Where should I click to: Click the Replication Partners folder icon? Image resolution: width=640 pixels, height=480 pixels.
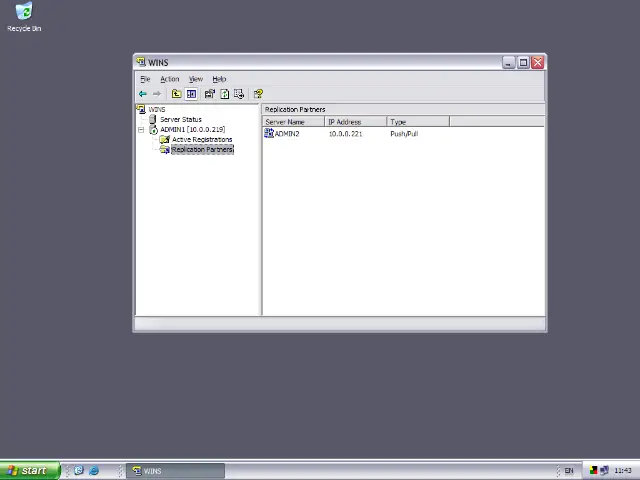coord(164,150)
